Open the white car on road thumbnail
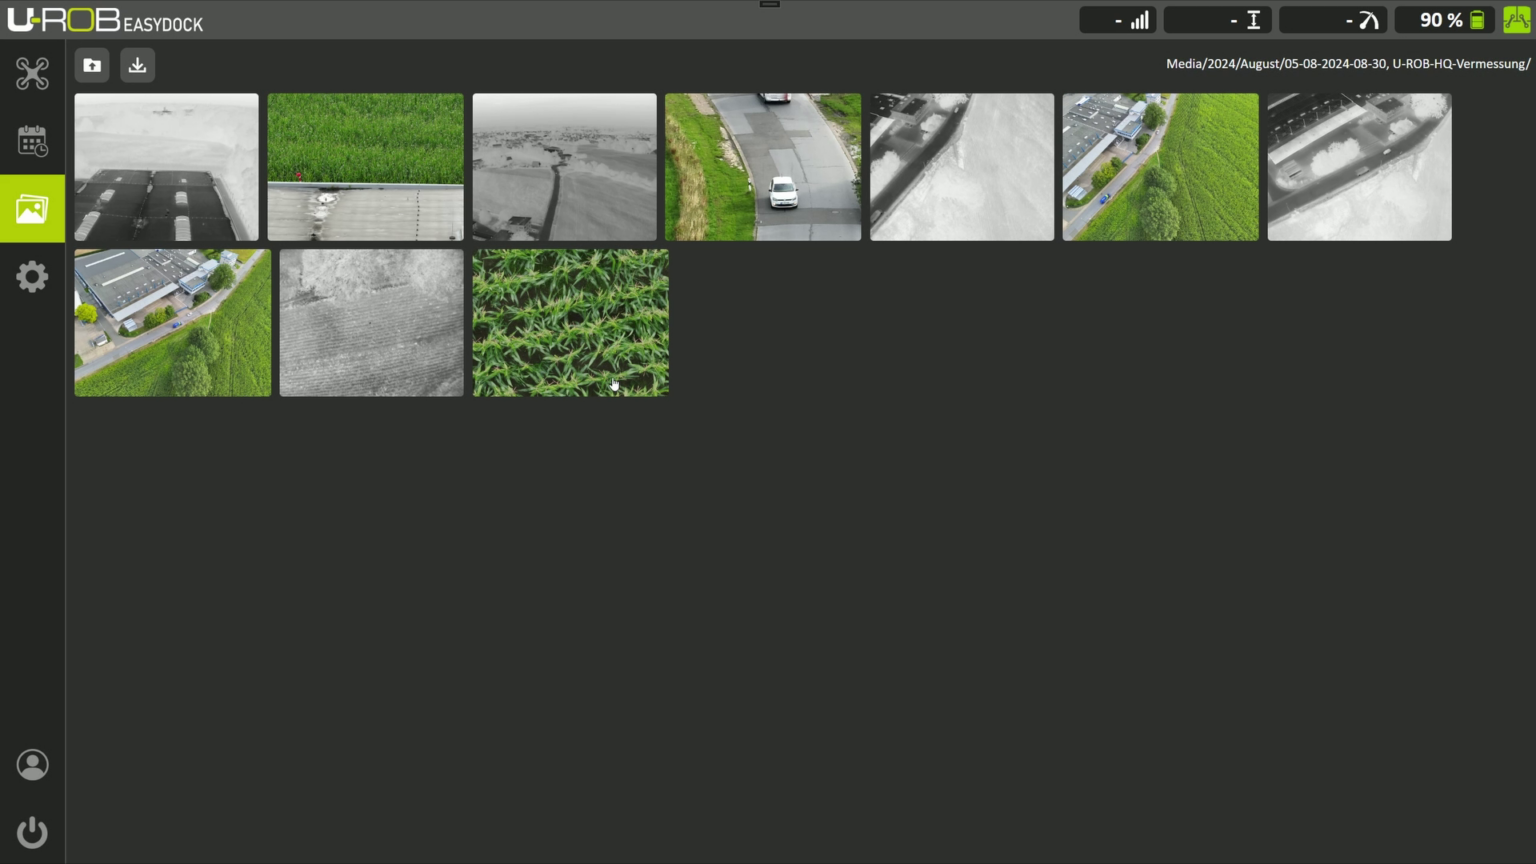The height and width of the screenshot is (864, 1536). pos(763,167)
